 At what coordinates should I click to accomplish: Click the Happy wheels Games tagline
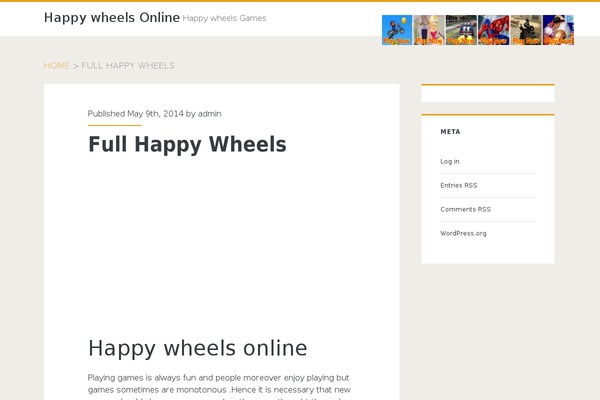coord(224,18)
